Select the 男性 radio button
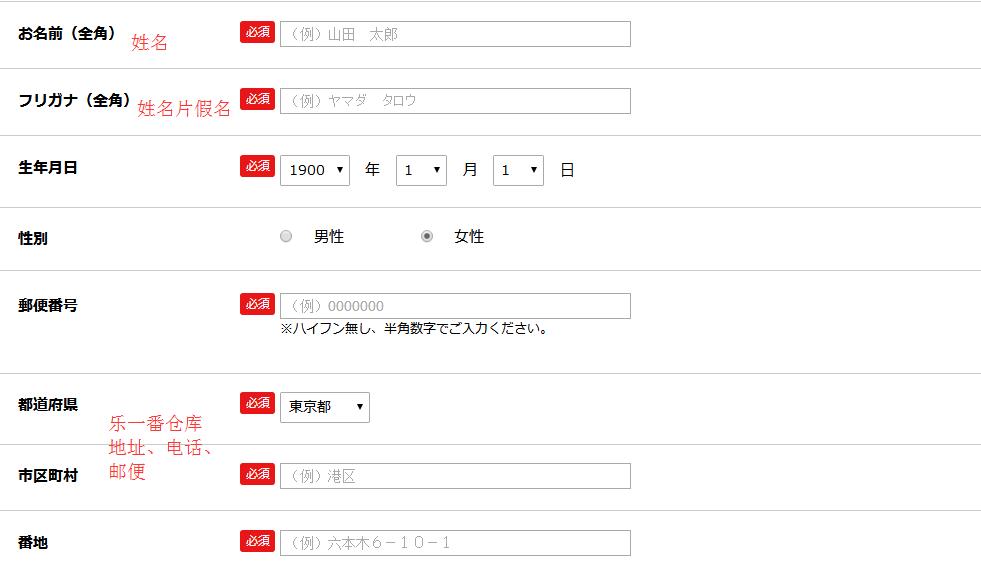Screen dimensions: 981x577 (286, 237)
